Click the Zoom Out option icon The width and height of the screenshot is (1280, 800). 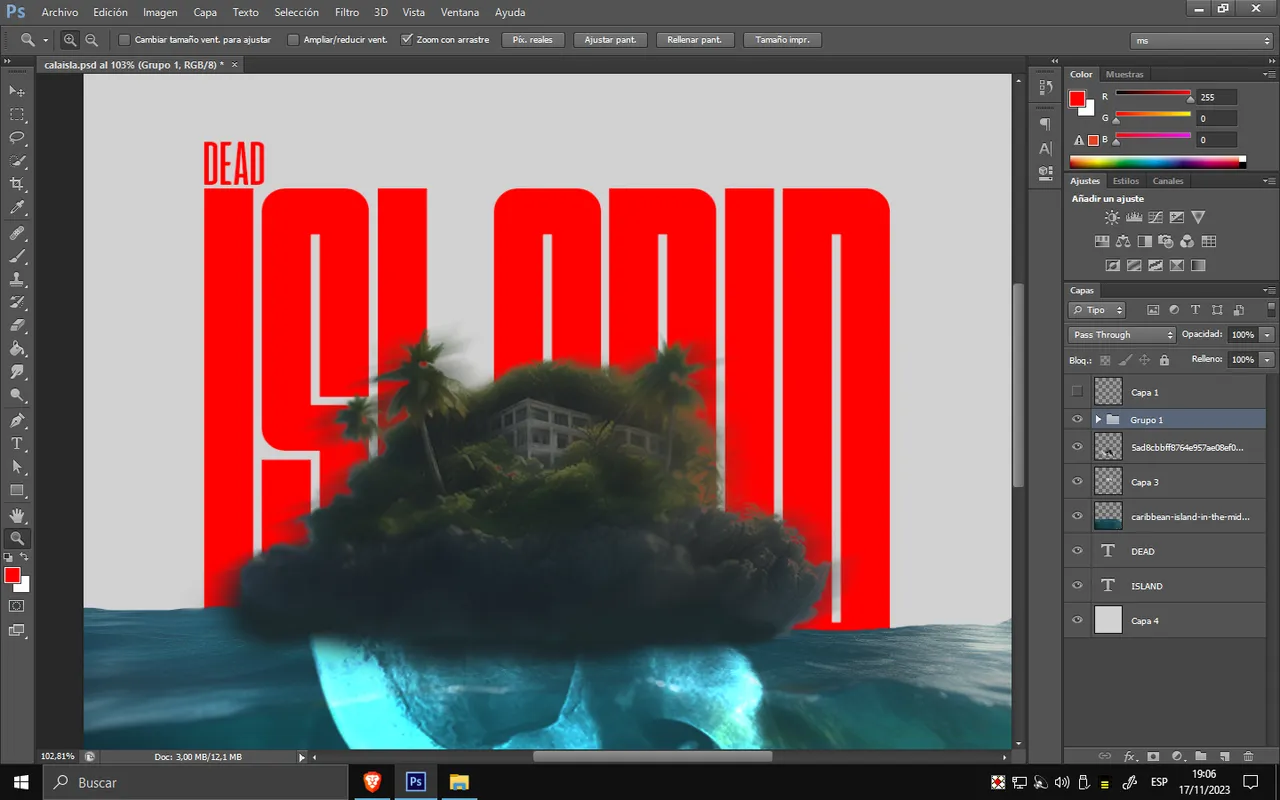(x=91, y=40)
